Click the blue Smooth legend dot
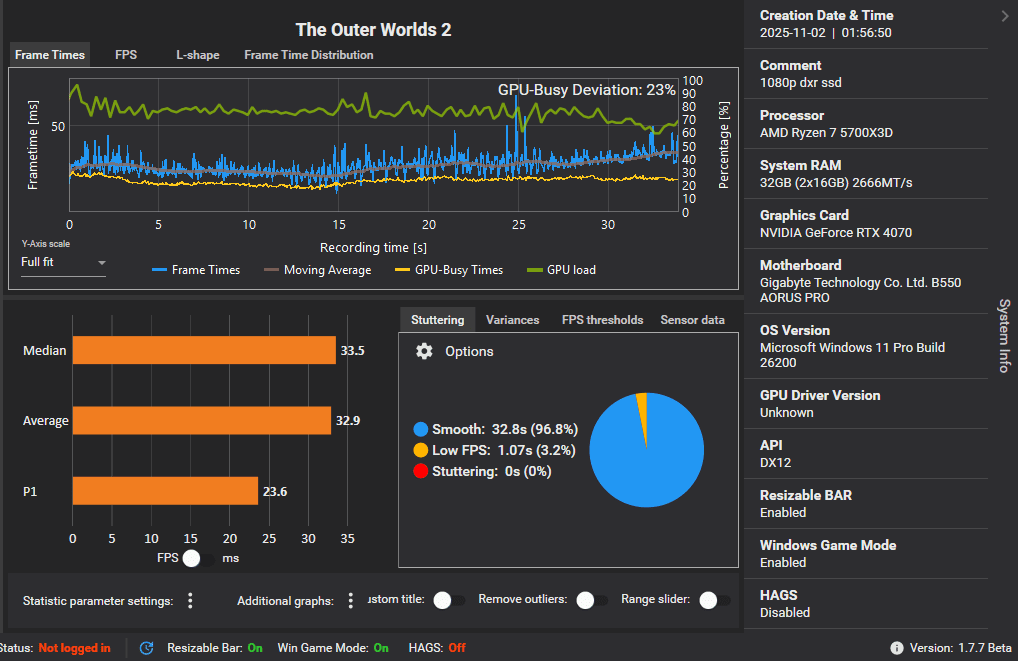The height and width of the screenshot is (661, 1018). click(x=421, y=429)
